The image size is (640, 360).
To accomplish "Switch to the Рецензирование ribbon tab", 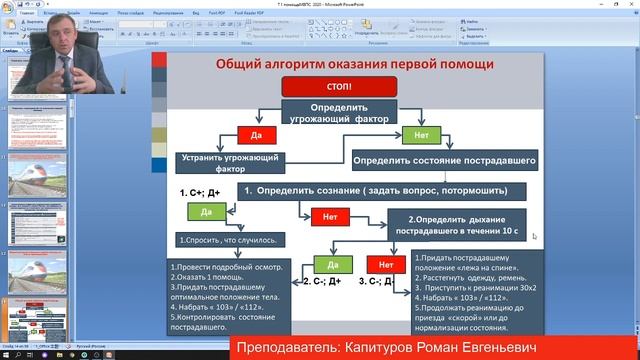I will tap(168, 13).
